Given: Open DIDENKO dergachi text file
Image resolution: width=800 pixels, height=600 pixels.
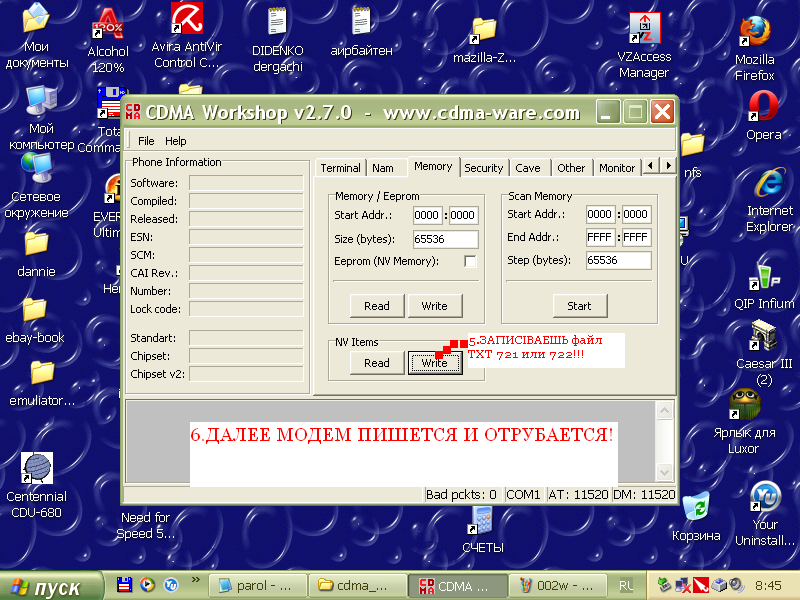Looking at the screenshot, I should [x=278, y=39].
